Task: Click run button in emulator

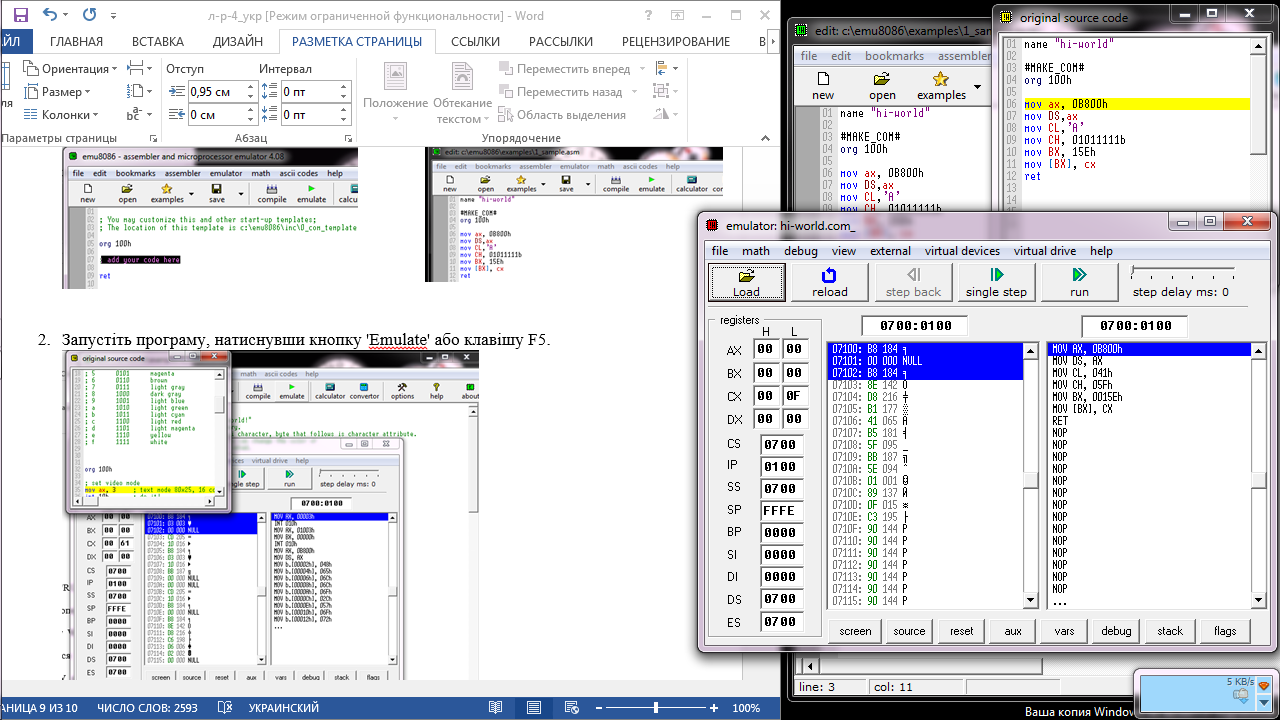Action: pyautogui.click(x=1079, y=282)
